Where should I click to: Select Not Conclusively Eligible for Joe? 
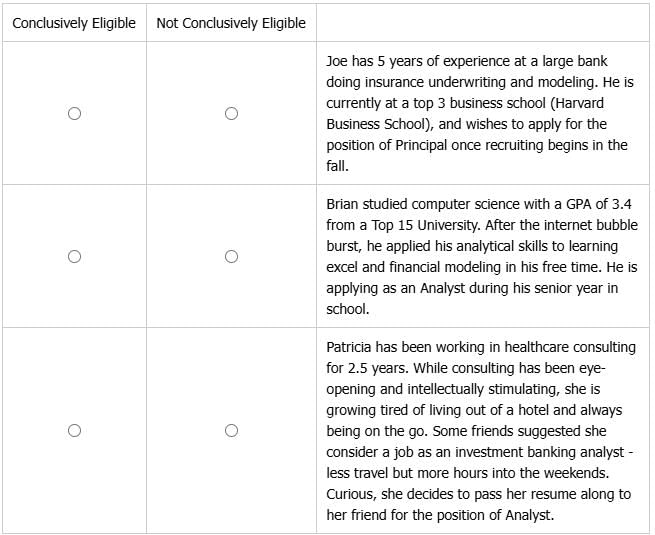pyautogui.click(x=231, y=114)
